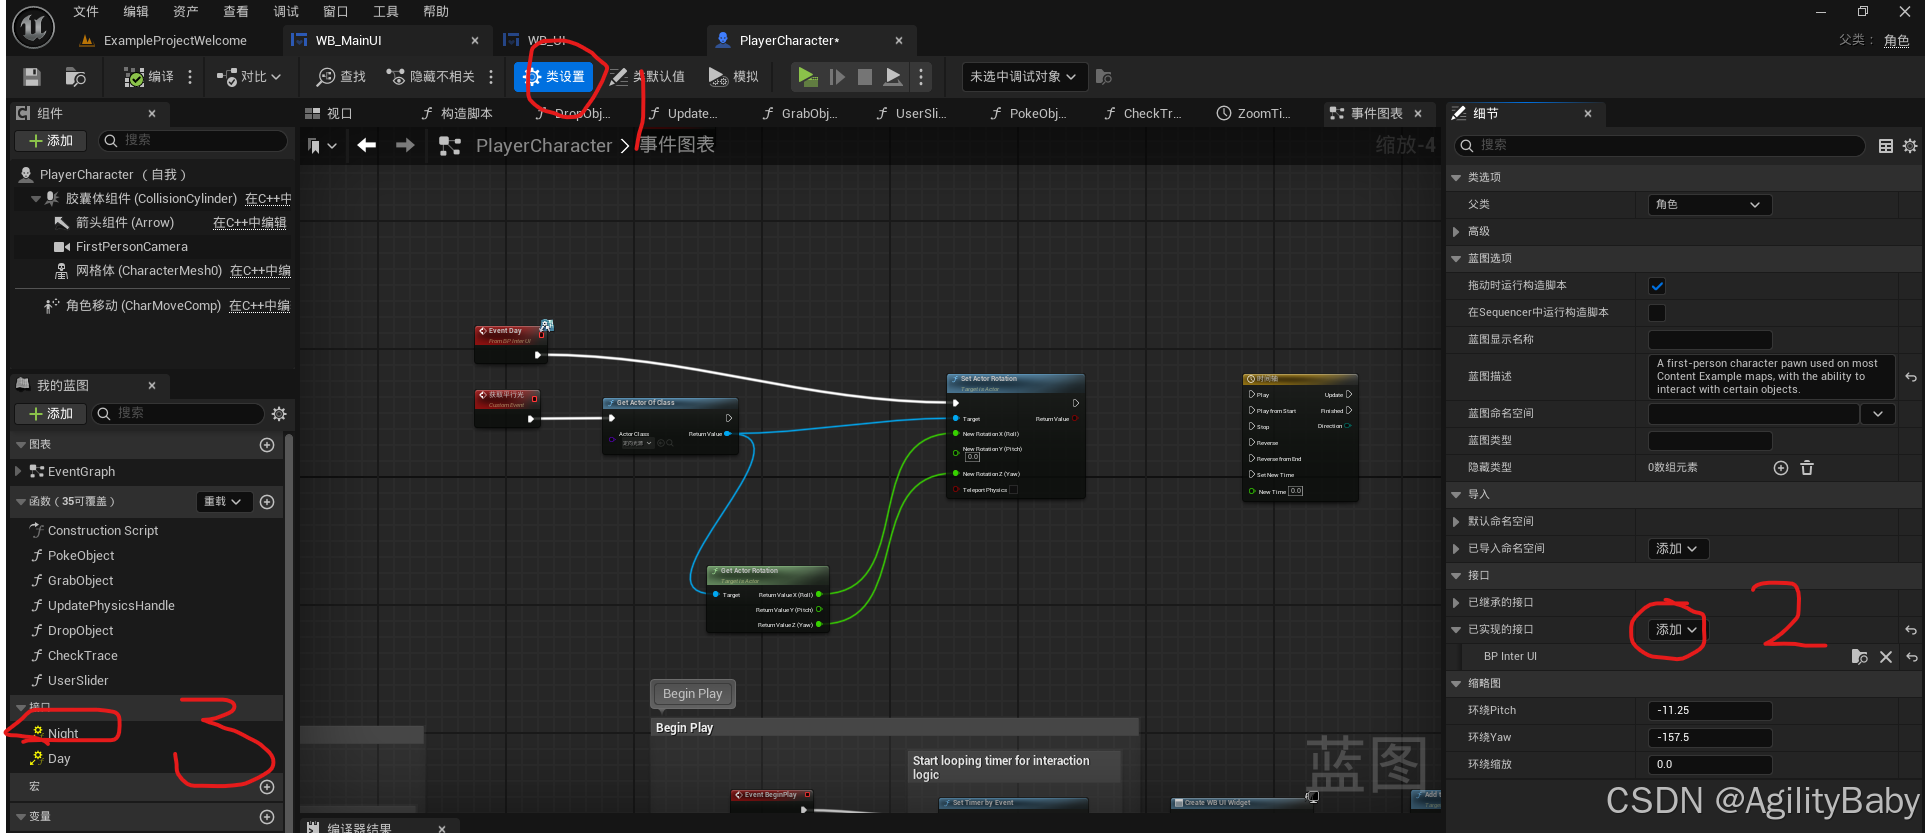This screenshot has width=1925, height=833.
Task: Add a new function with plus icon
Action: (267, 502)
